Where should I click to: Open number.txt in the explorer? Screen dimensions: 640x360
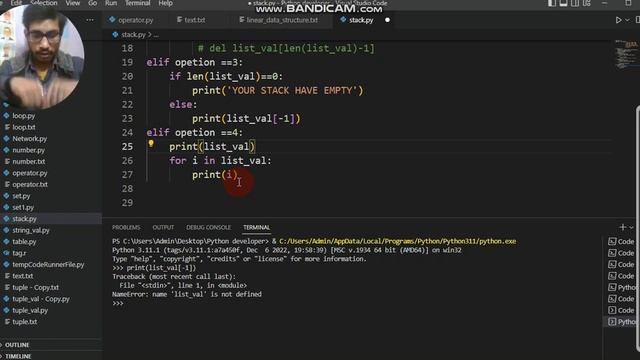pyautogui.click(x=29, y=161)
